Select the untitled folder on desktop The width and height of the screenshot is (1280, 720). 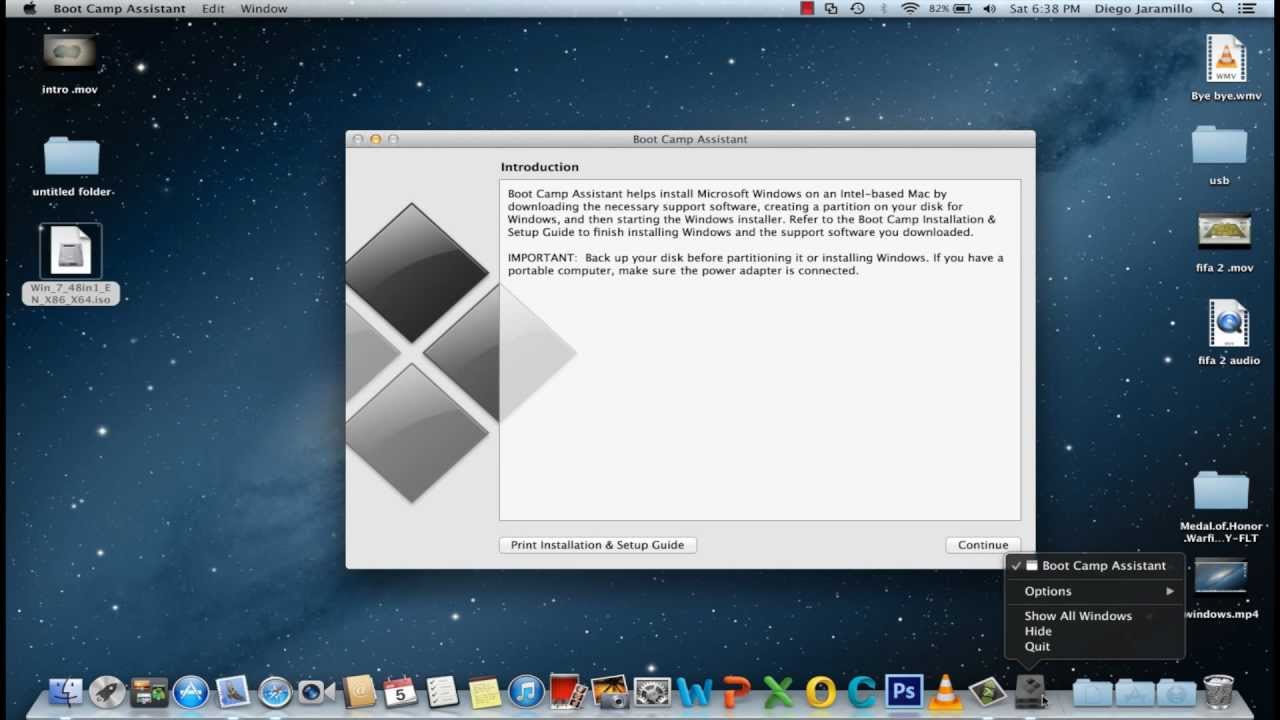tap(72, 166)
